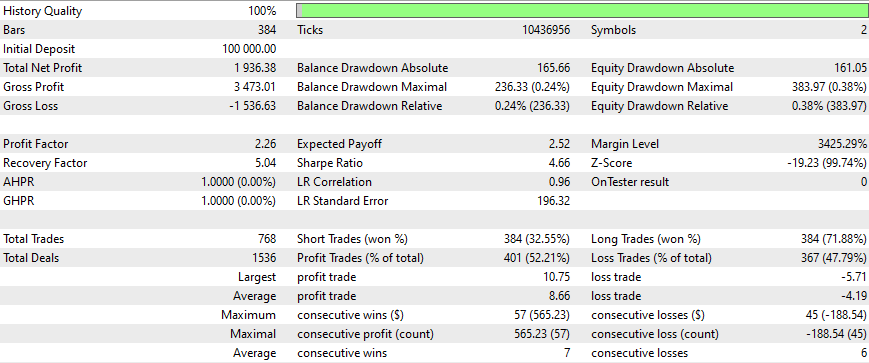The width and height of the screenshot is (869, 363).
Task: Select Balance Drawdown Absolute value 165.66
Action: coord(553,68)
